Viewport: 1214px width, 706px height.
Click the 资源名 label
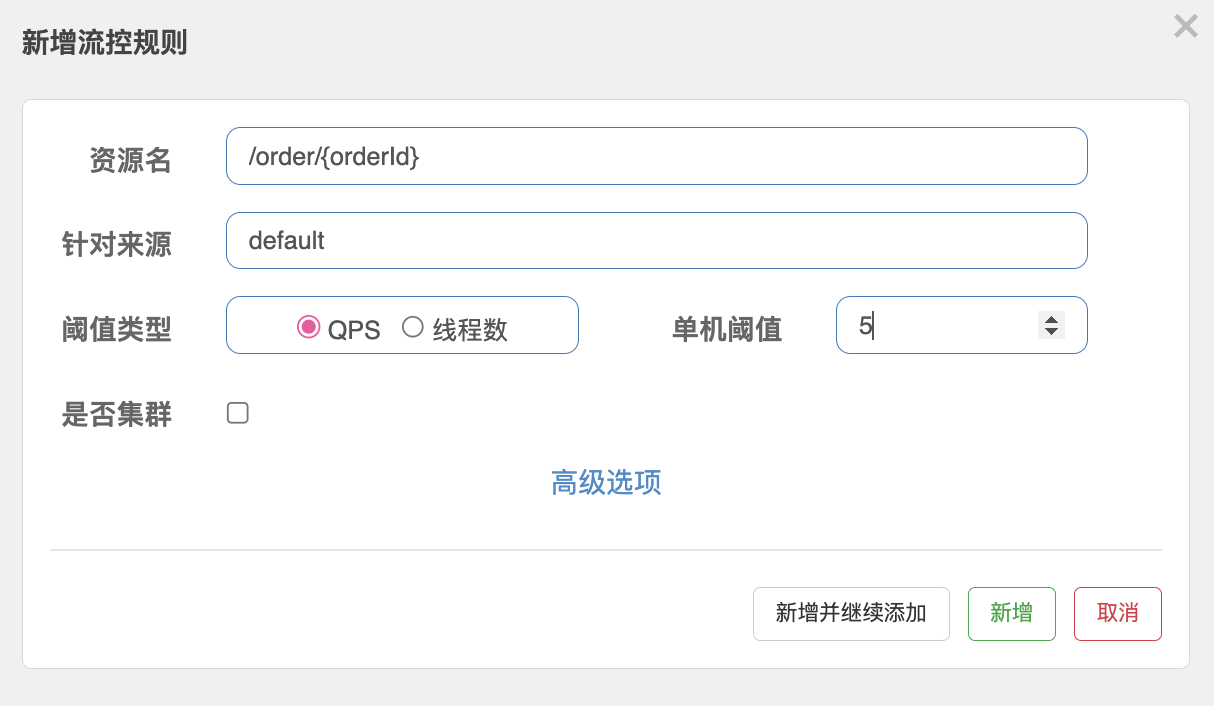click(x=130, y=160)
